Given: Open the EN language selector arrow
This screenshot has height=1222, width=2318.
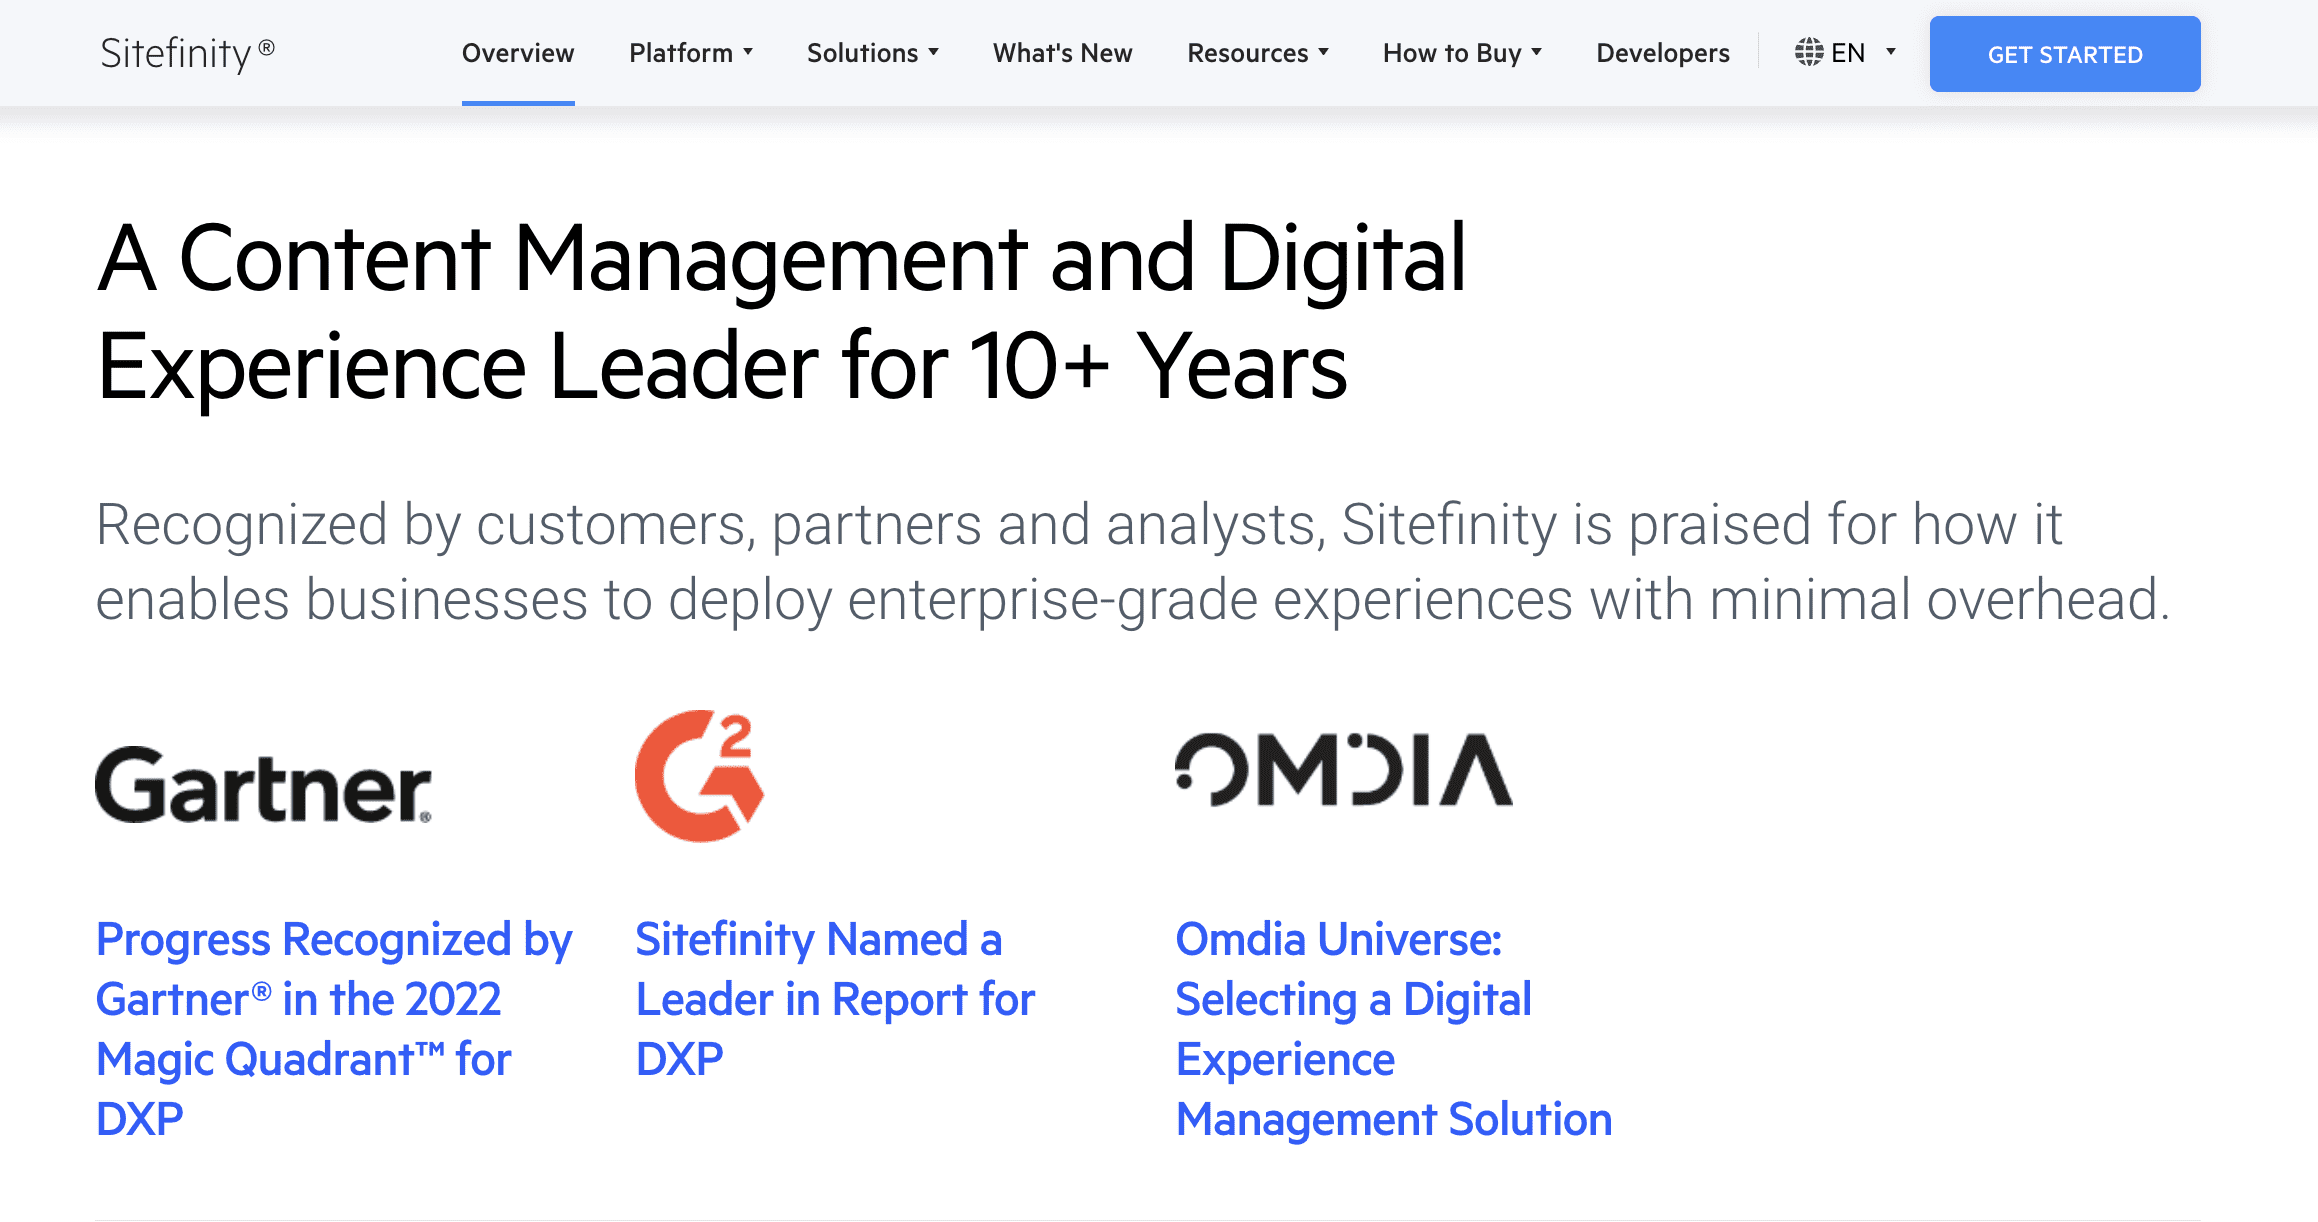Looking at the screenshot, I should [1890, 52].
